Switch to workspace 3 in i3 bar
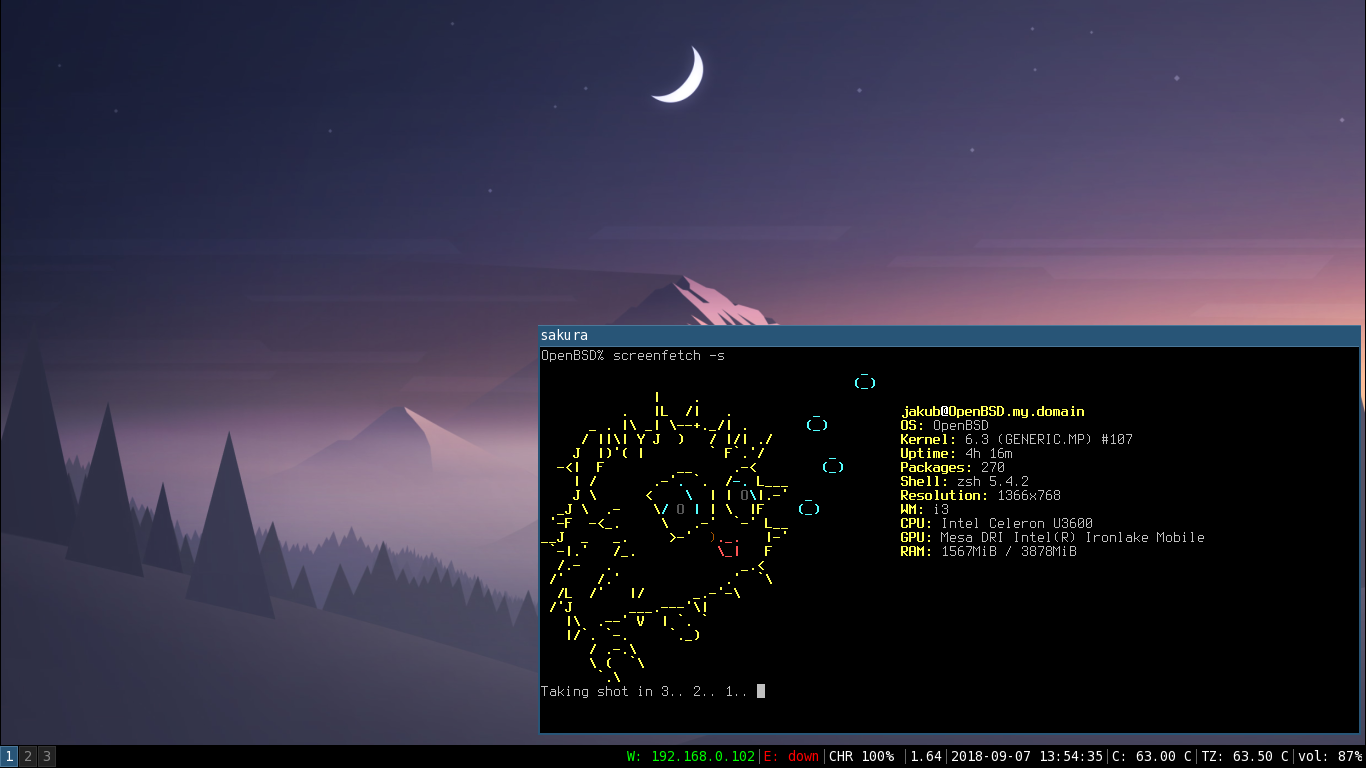This screenshot has width=1366, height=768. point(46,756)
